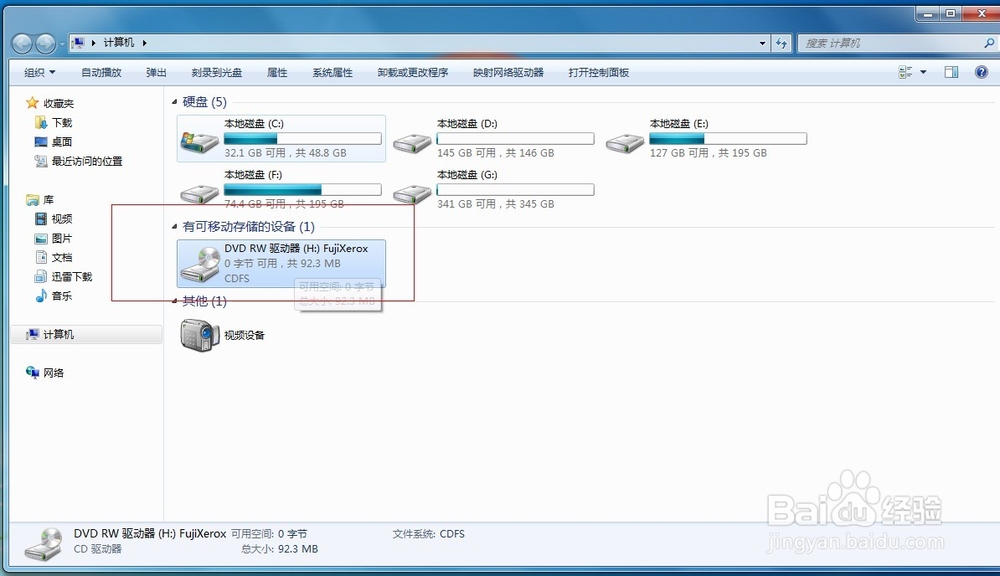Click the E: drive usage bar
This screenshot has height=576, width=1000.
click(x=728, y=138)
